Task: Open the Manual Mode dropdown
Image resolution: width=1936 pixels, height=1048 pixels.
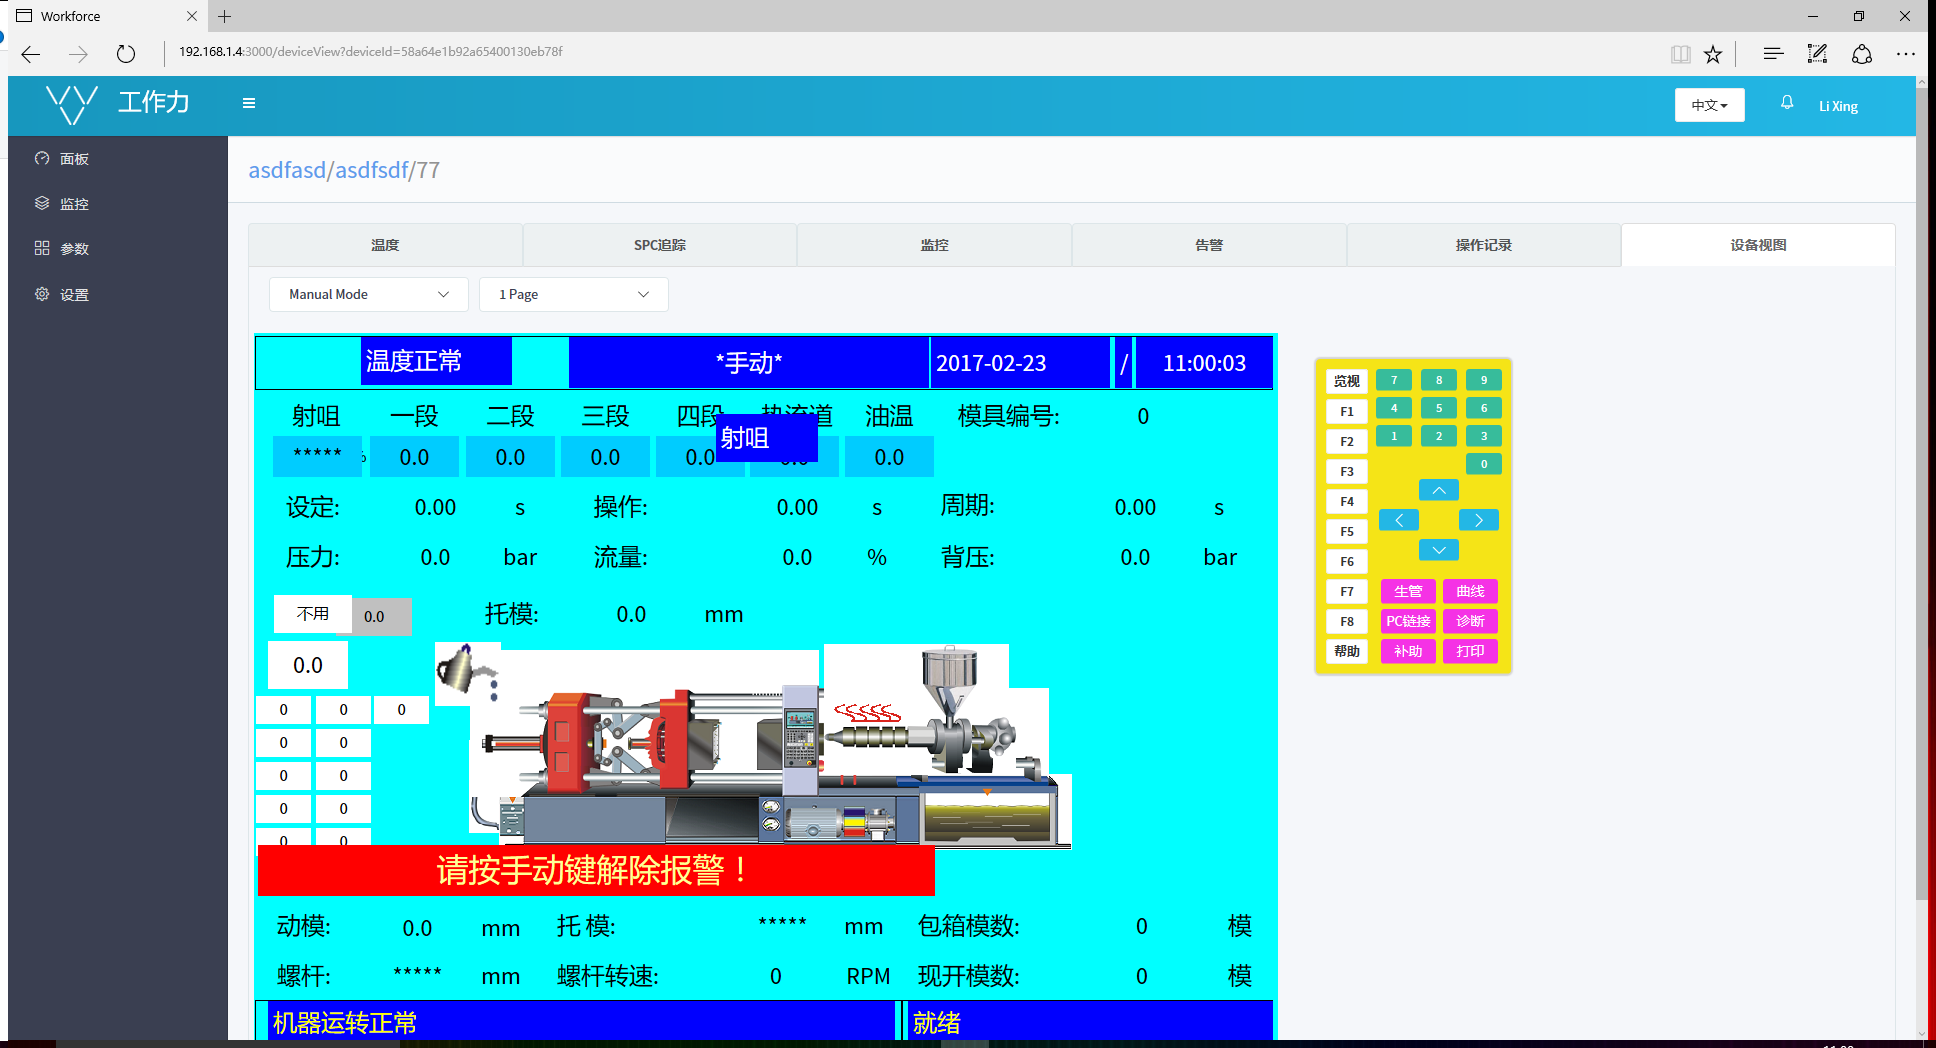Action: point(368,294)
